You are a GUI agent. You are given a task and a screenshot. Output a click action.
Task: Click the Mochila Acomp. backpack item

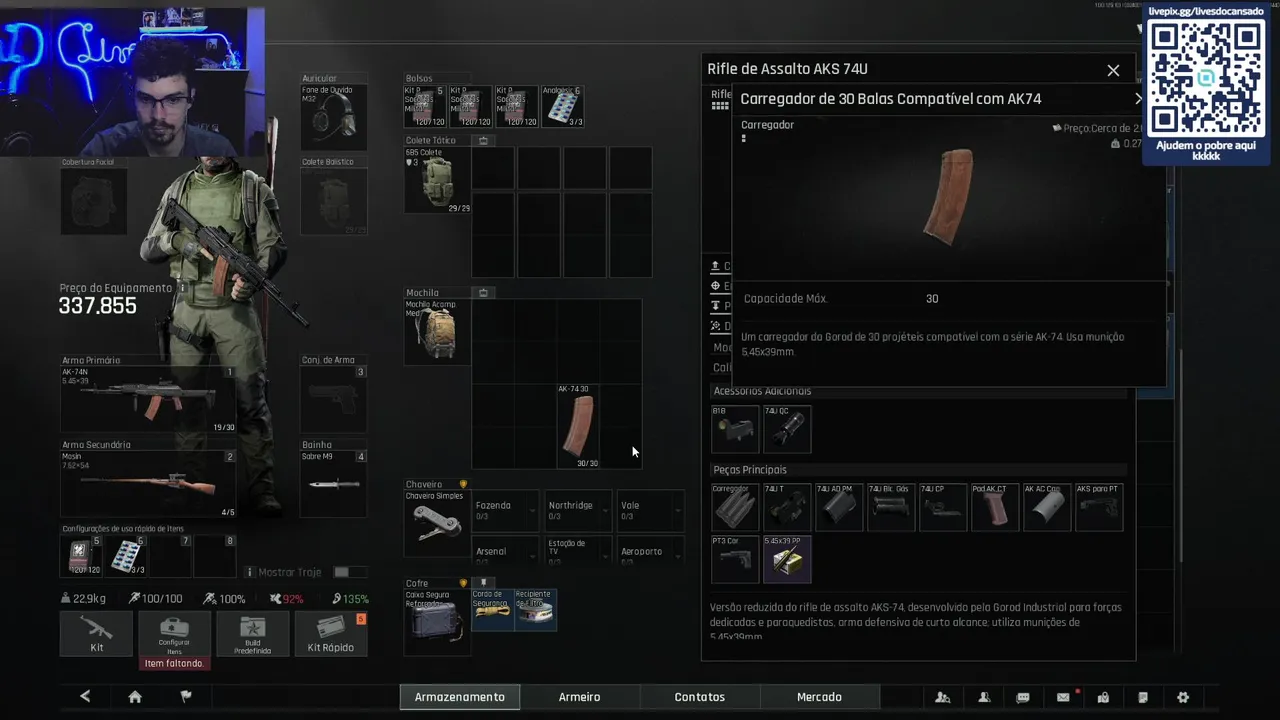click(437, 332)
